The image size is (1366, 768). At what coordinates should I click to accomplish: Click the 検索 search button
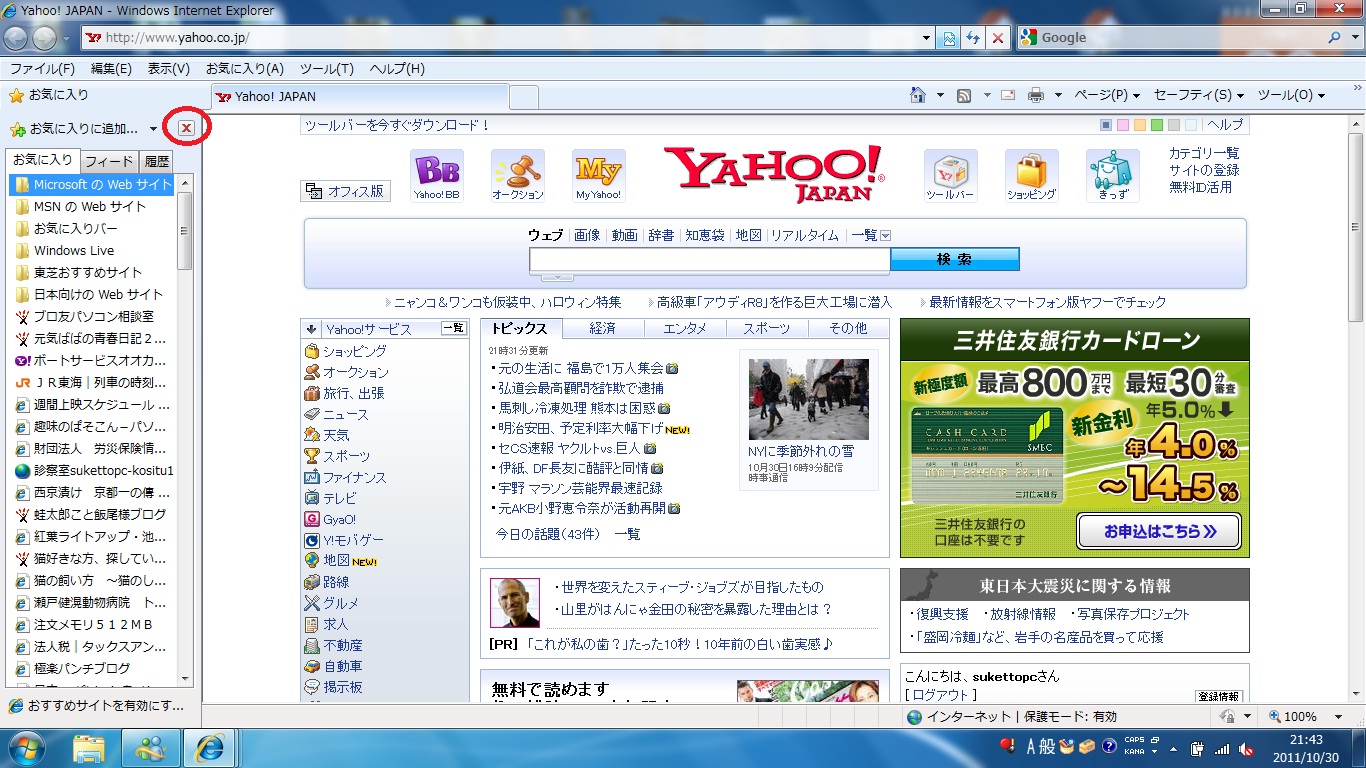(954, 259)
